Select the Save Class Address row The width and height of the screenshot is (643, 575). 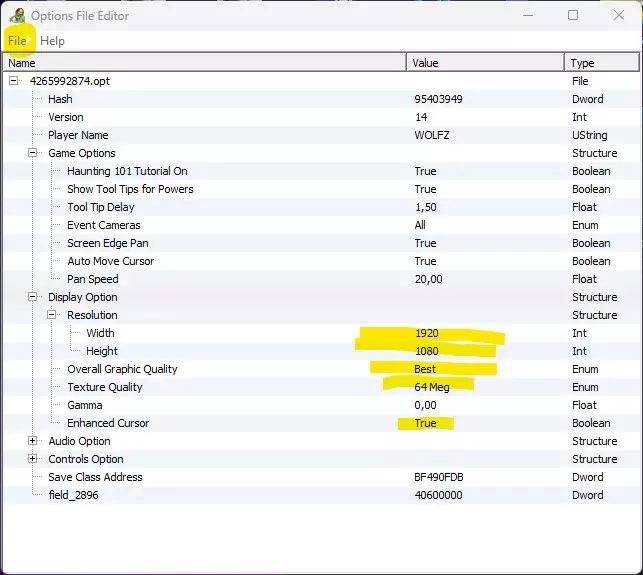(321, 477)
